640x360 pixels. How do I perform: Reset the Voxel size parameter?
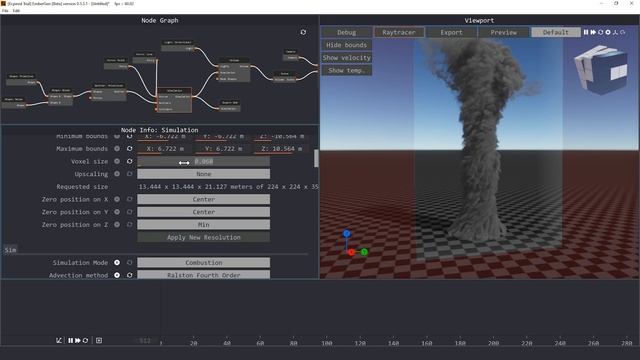click(129, 161)
